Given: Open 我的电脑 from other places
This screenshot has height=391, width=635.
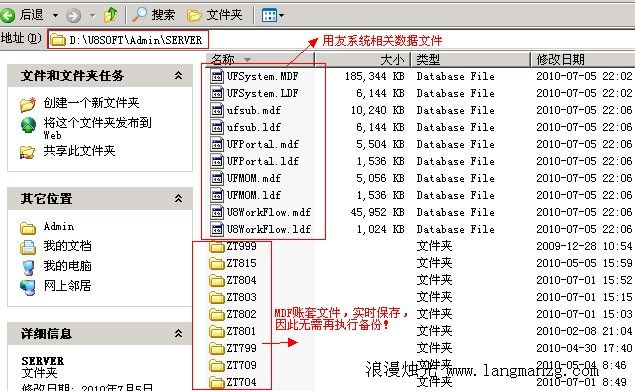Looking at the screenshot, I should click(x=68, y=266).
